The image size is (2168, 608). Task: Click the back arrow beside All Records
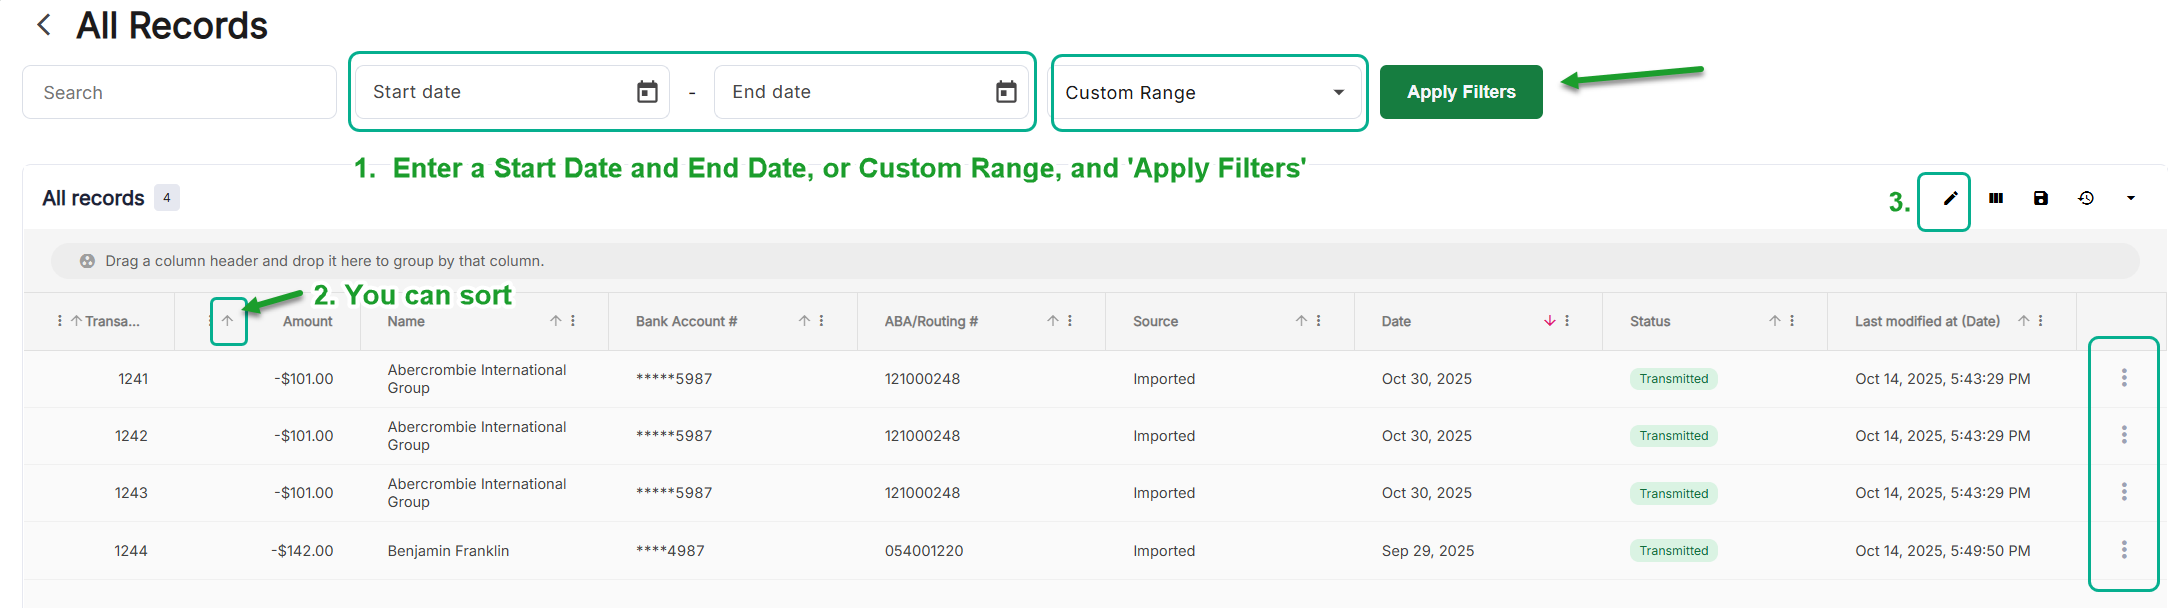(x=44, y=25)
